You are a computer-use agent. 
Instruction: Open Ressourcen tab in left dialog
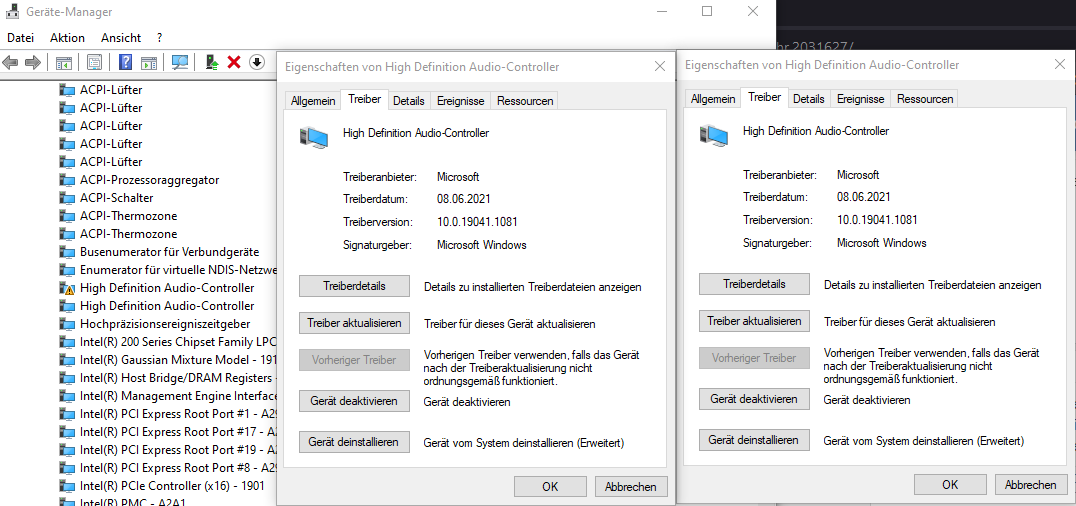tap(525, 100)
